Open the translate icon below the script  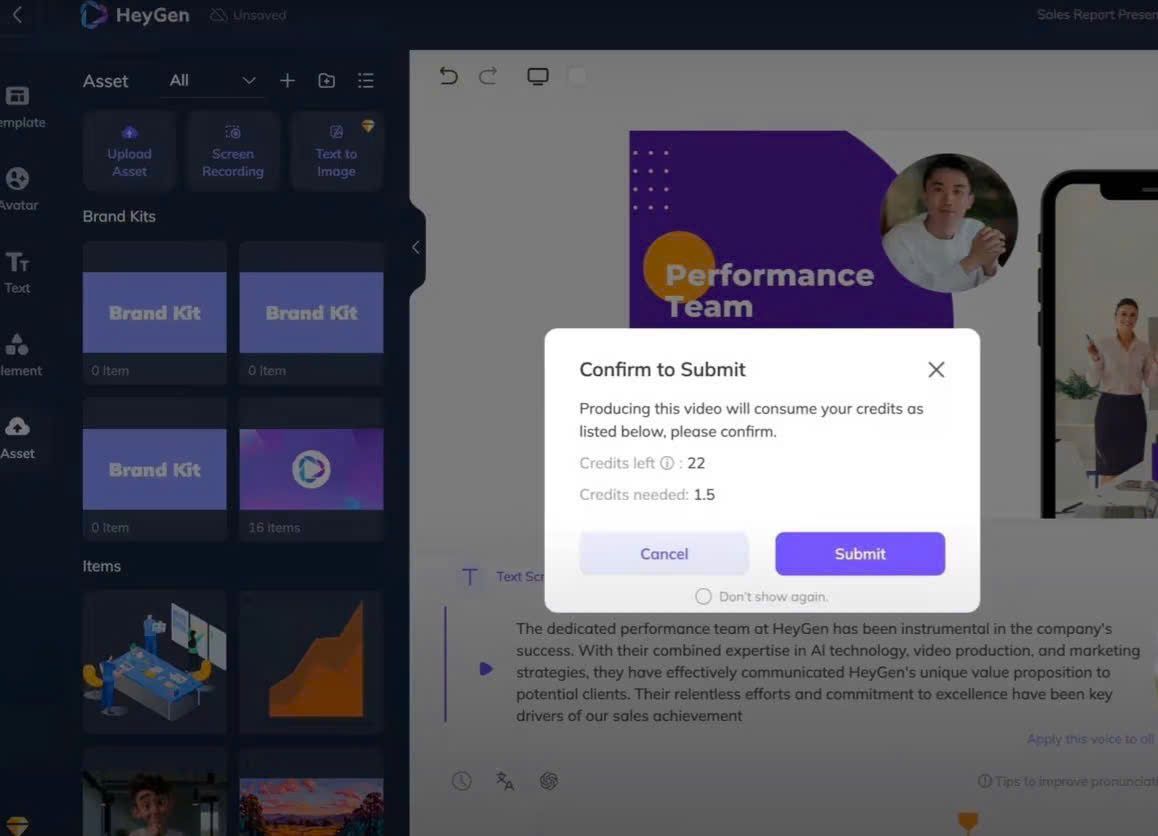pyautogui.click(x=505, y=781)
